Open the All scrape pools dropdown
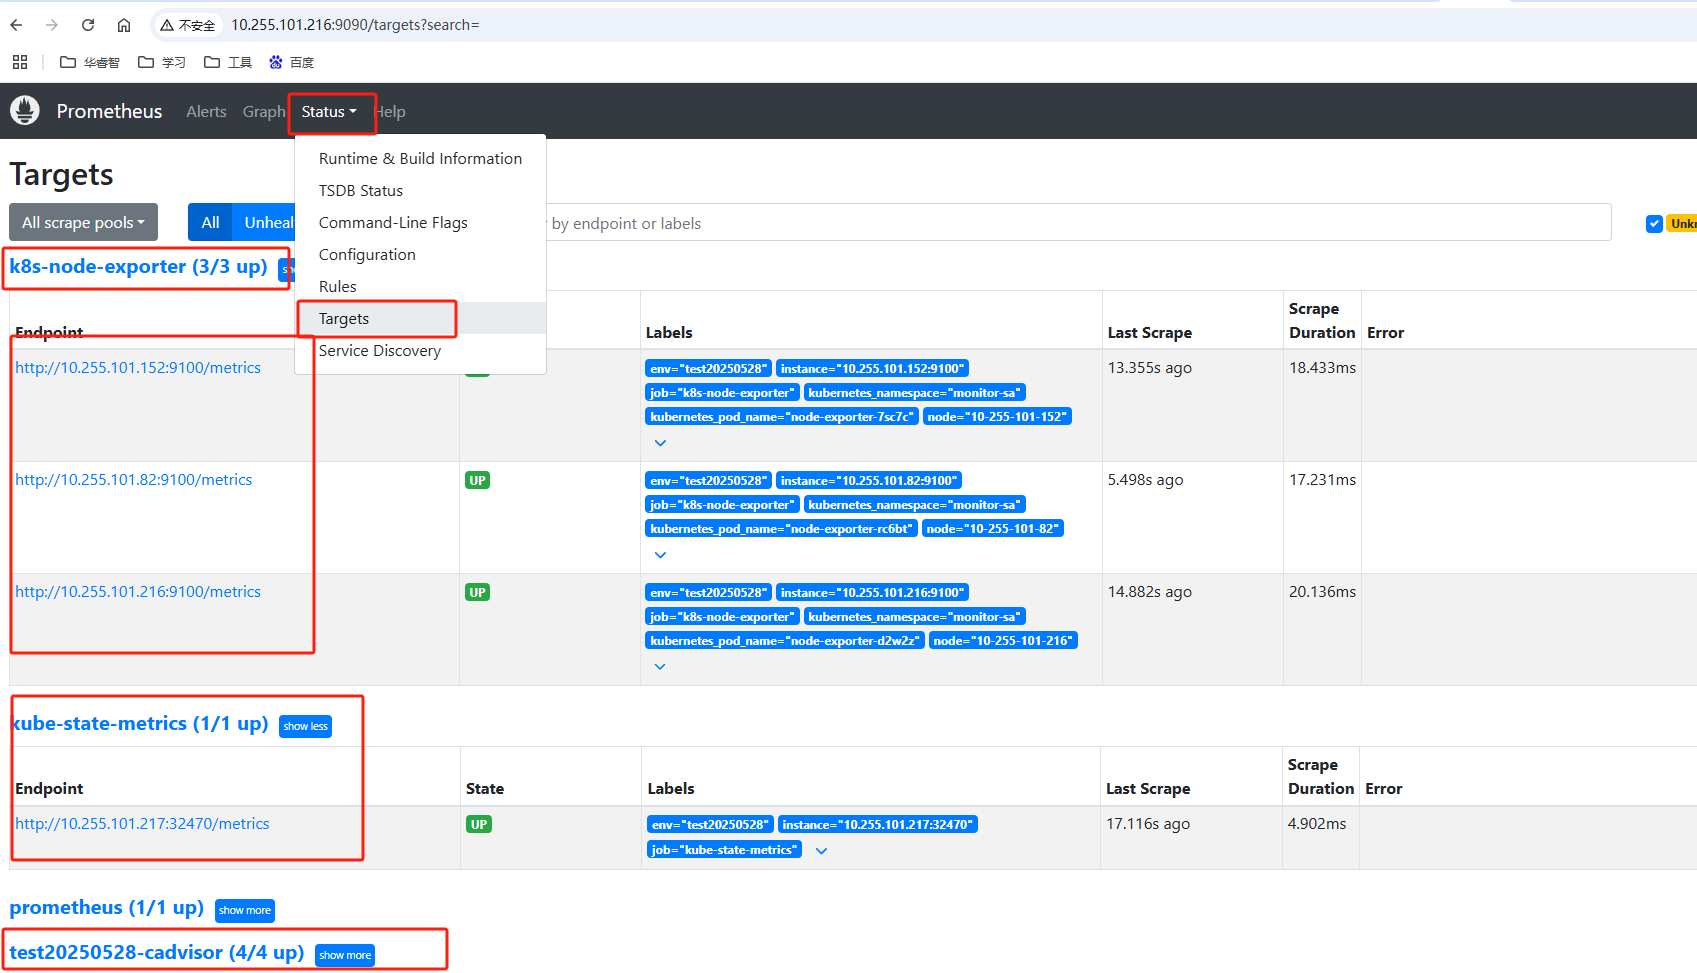Image resolution: width=1697 pixels, height=973 pixels. tap(83, 222)
